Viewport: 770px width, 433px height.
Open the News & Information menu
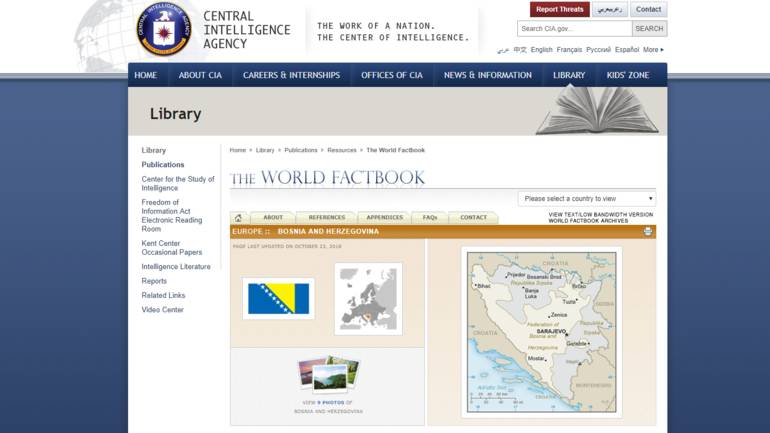pyautogui.click(x=487, y=75)
